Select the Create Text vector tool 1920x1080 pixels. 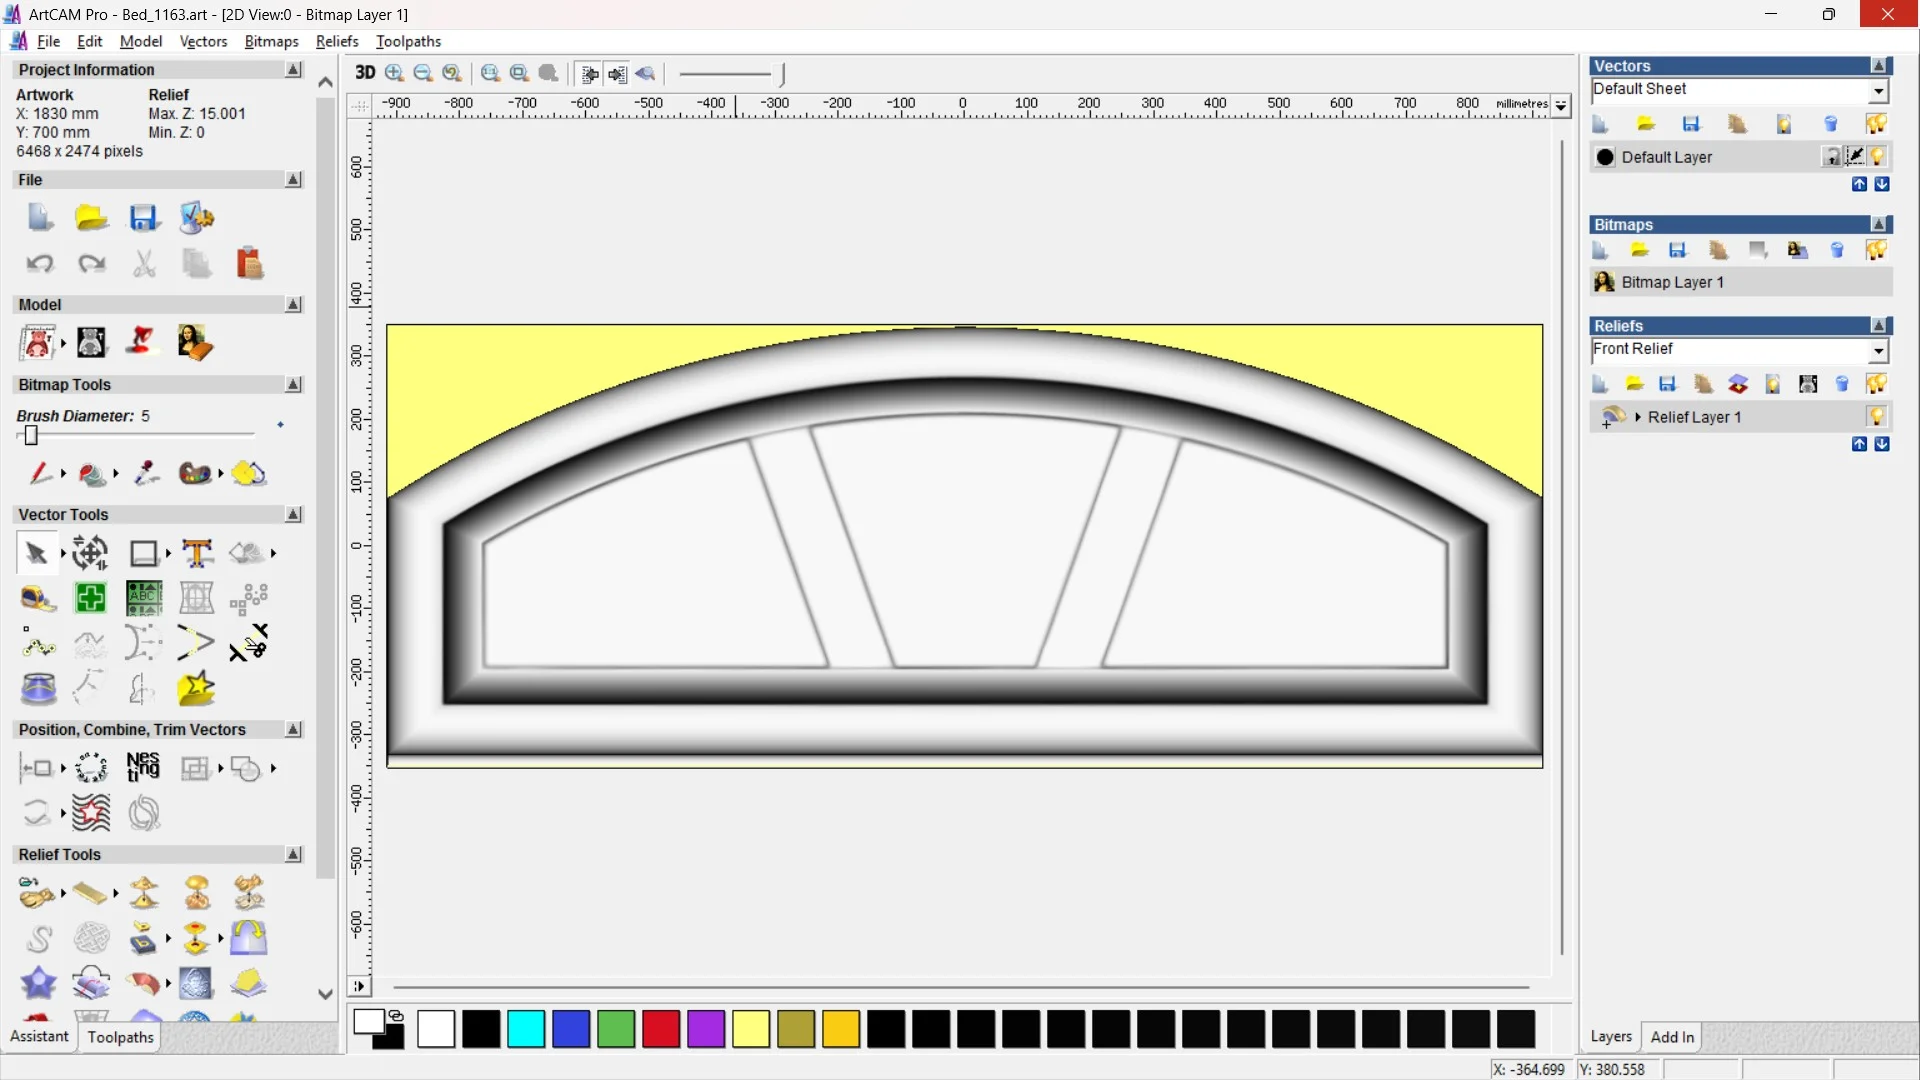click(197, 553)
